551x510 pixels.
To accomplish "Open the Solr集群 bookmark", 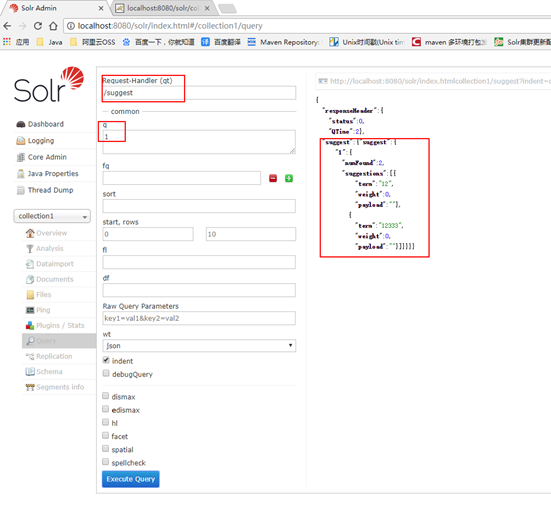I will [x=522, y=42].
